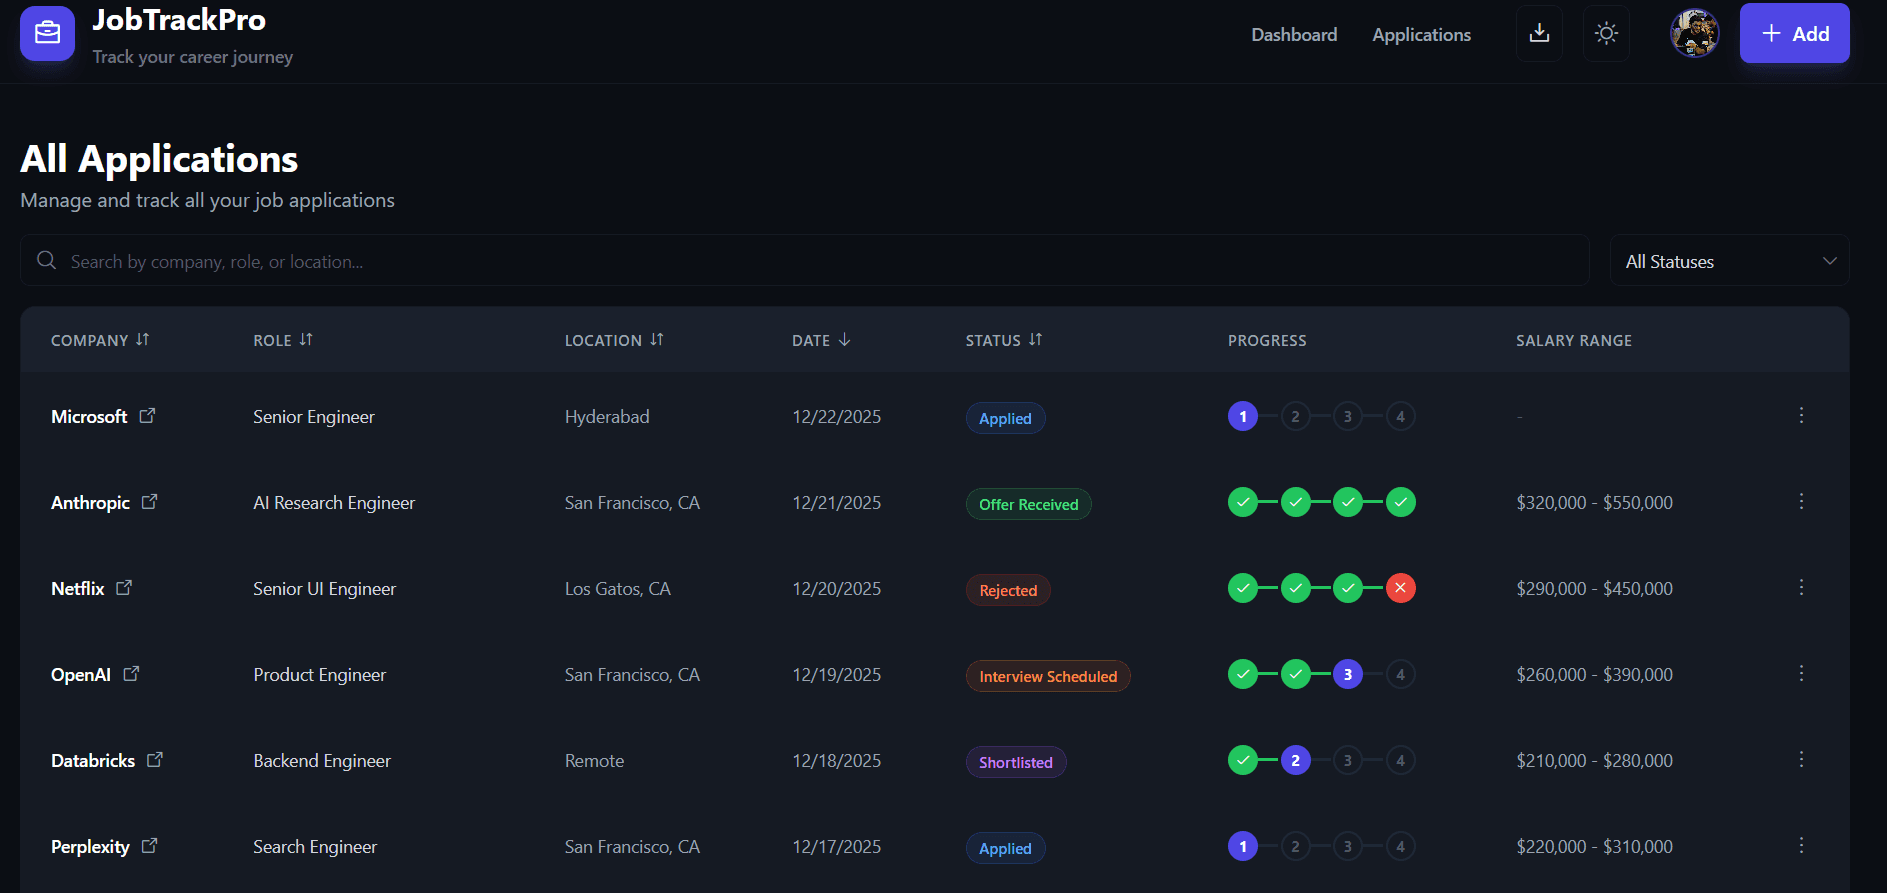Open OpenAI external link icon
The width and height of the screenshot is (1887, 893).
(x=131, y=673)
